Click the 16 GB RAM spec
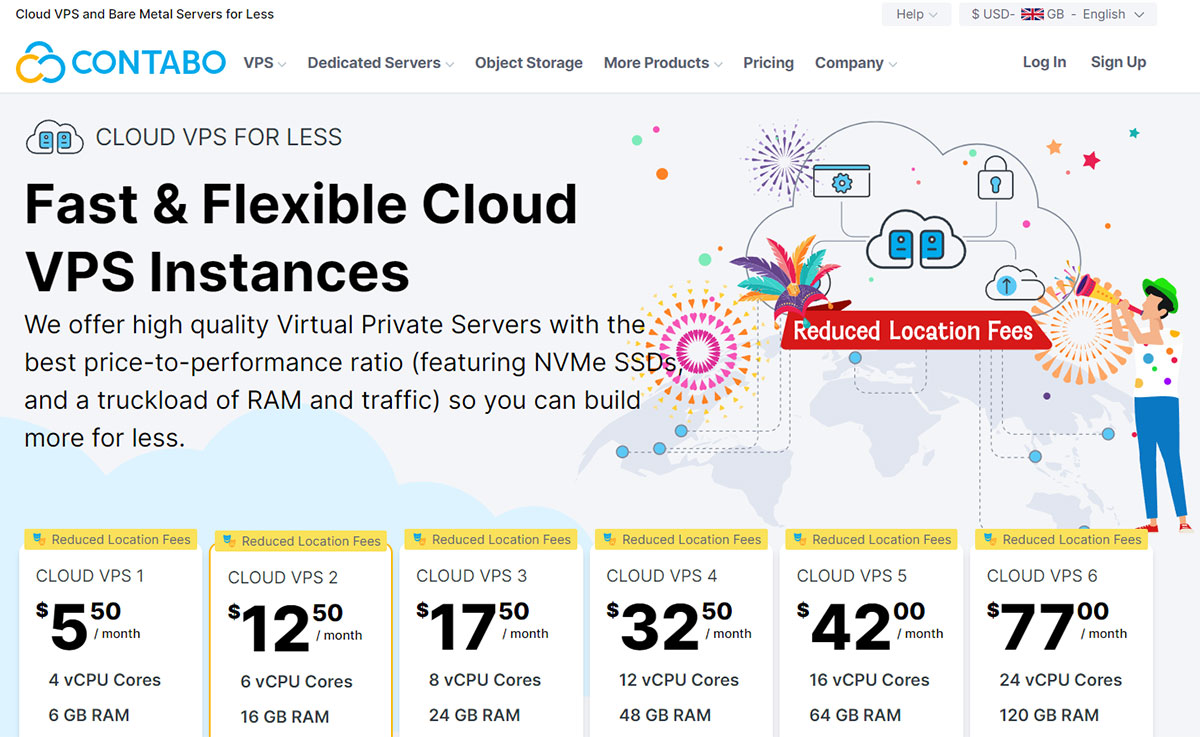 [285, 717]
